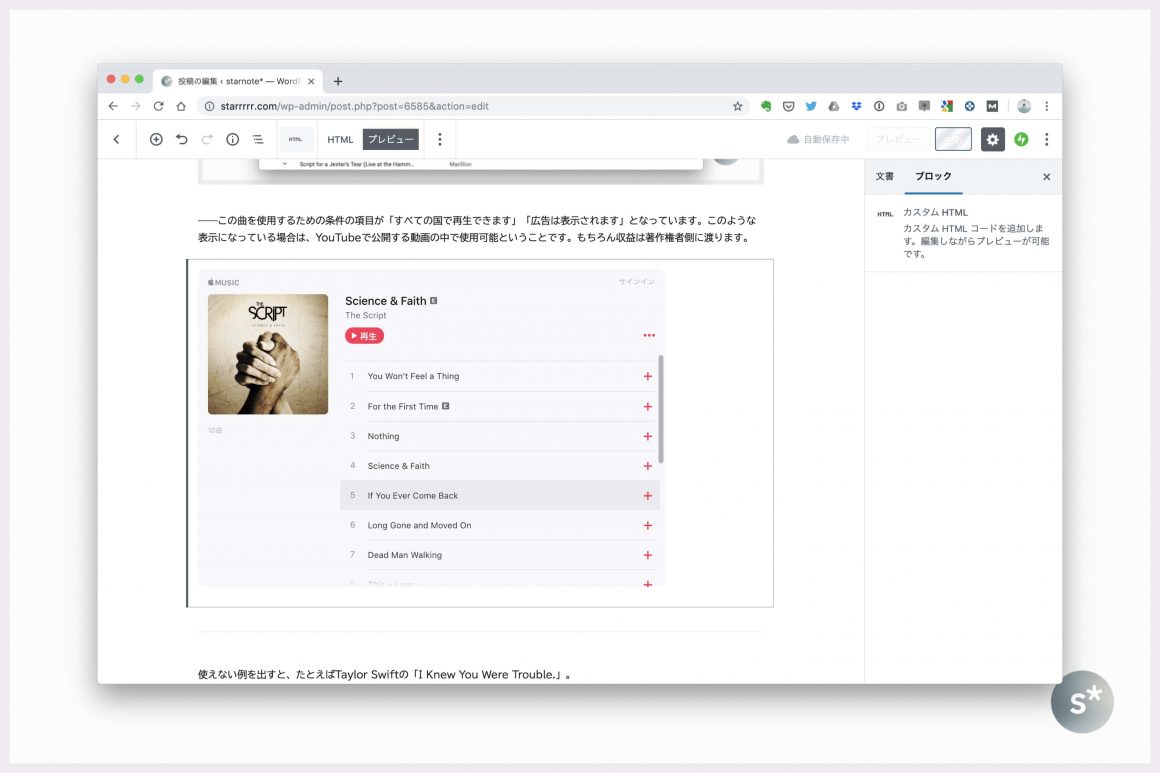Open the block navigation list icon
This screenshot has height=773, width=1160.
pos(258,140)
